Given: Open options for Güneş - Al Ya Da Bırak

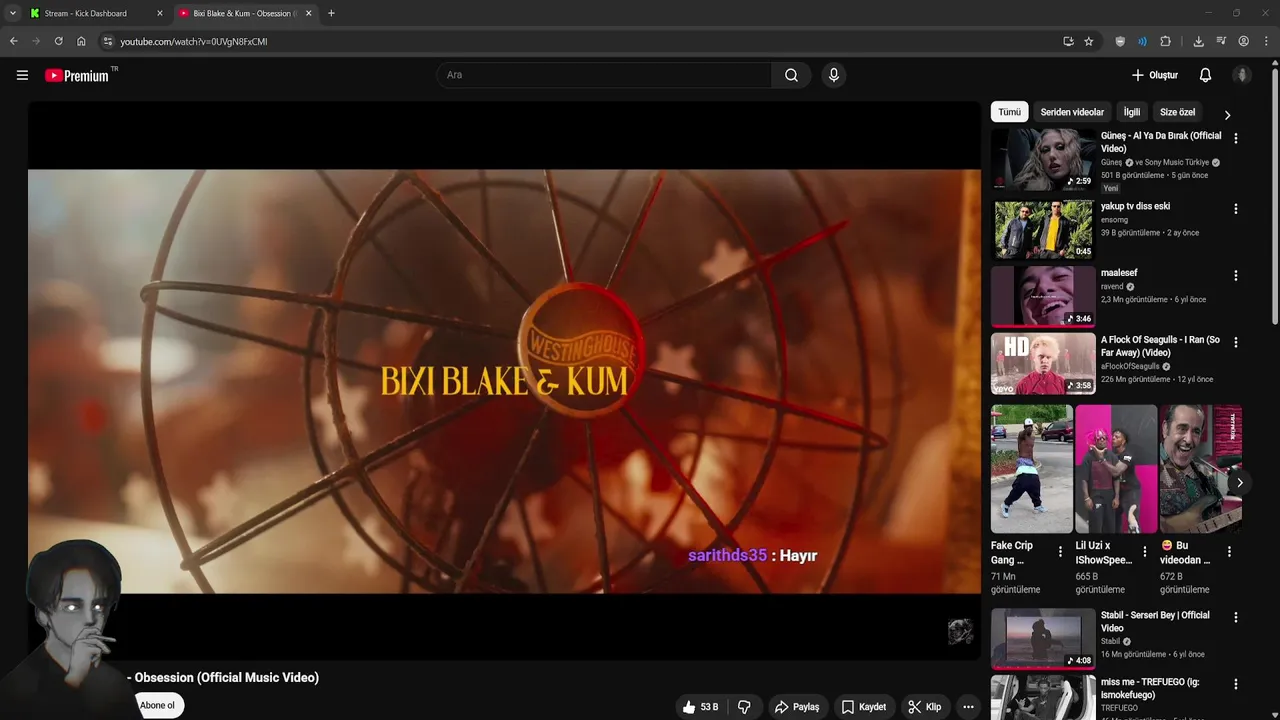Looking at the screenshot, I should point(1235,139).
